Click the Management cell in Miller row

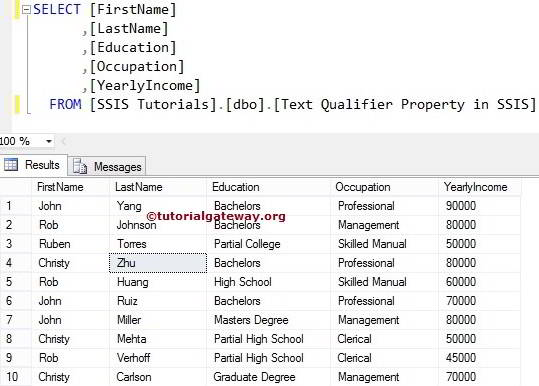click(384, 320)
